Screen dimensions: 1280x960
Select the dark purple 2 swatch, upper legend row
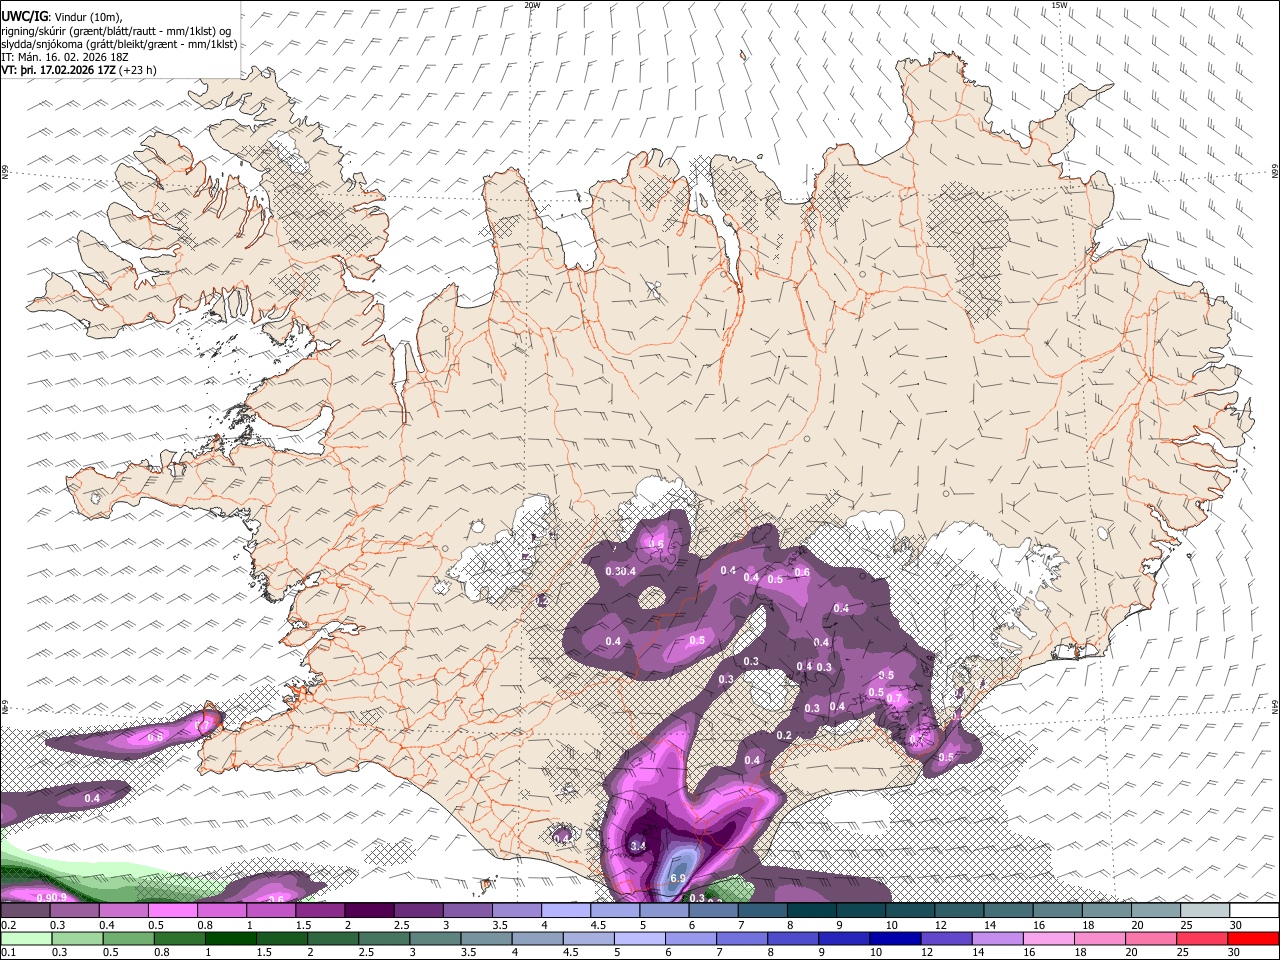pyautogui.click(x=368, y=911)
